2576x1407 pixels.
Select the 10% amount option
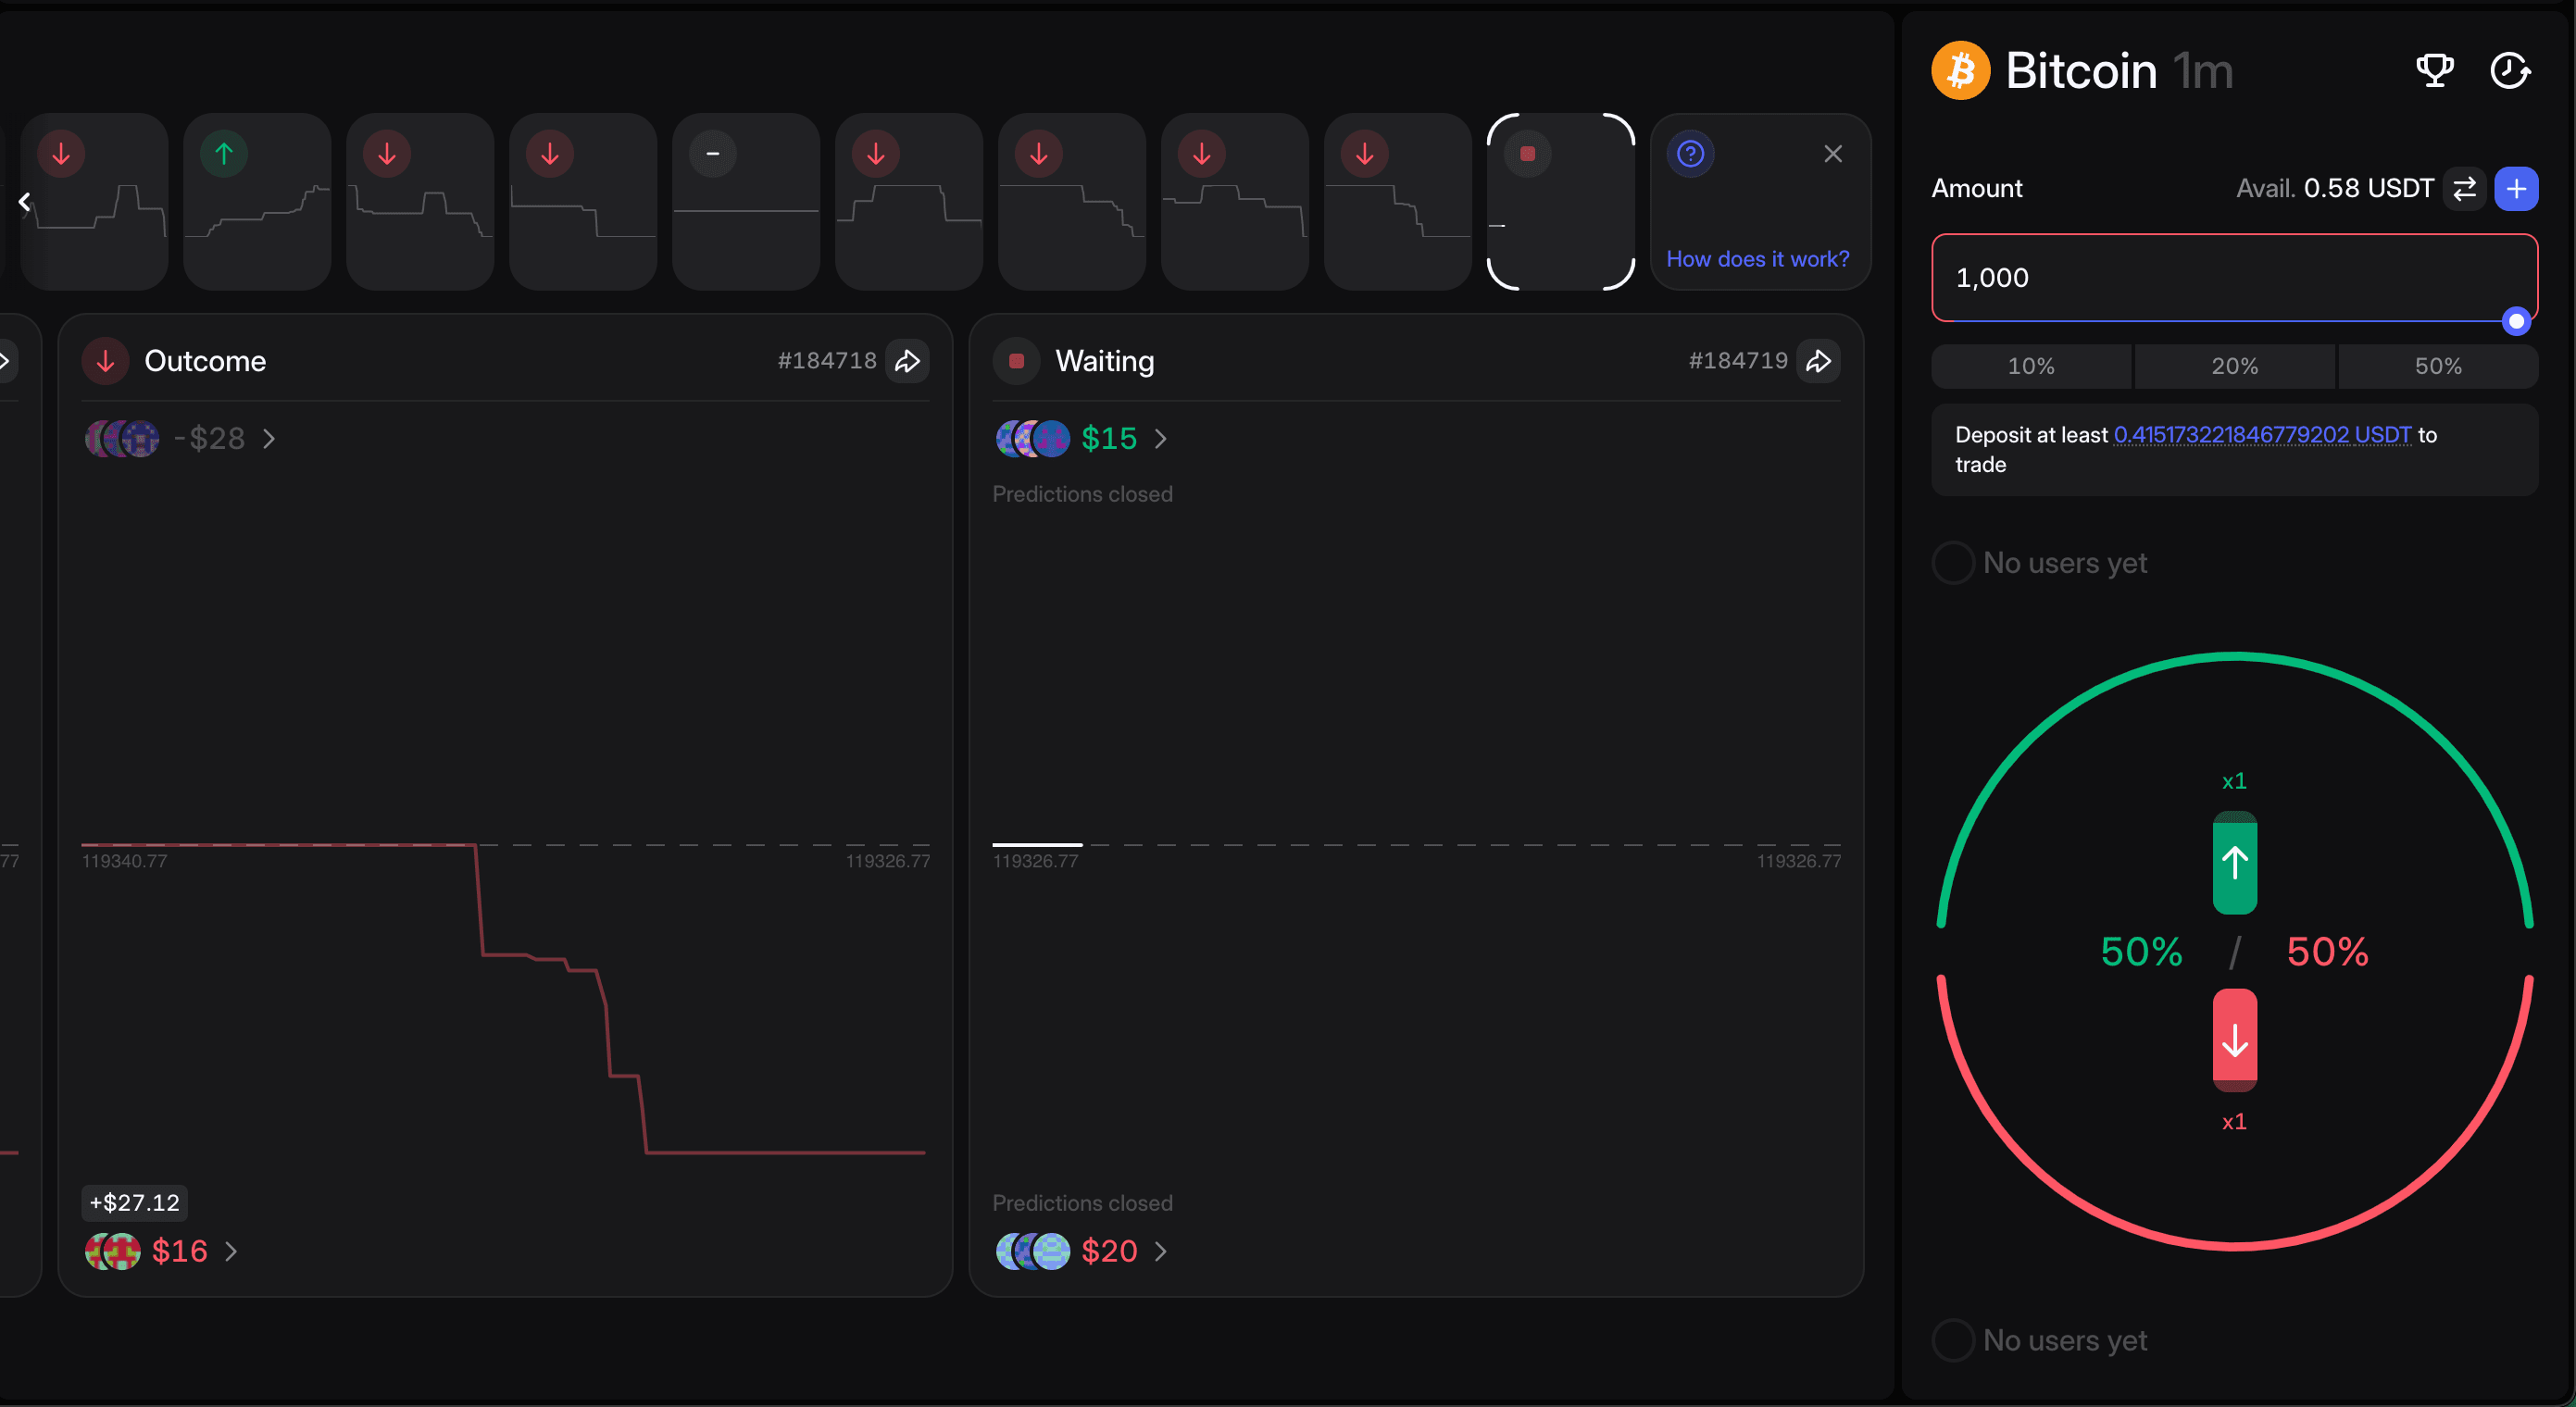pyautogui.click(x=2030, y=366)
